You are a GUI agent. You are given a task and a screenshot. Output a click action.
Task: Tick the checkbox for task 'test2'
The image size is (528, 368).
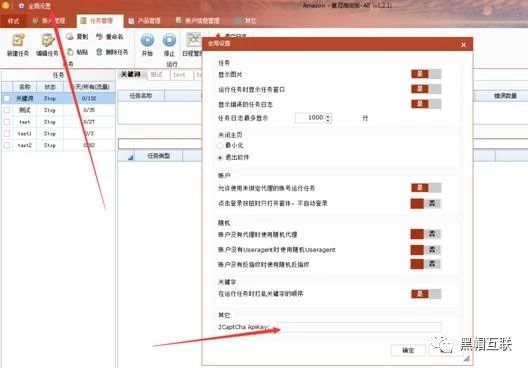pyautogui.click(x=7, y=145)
